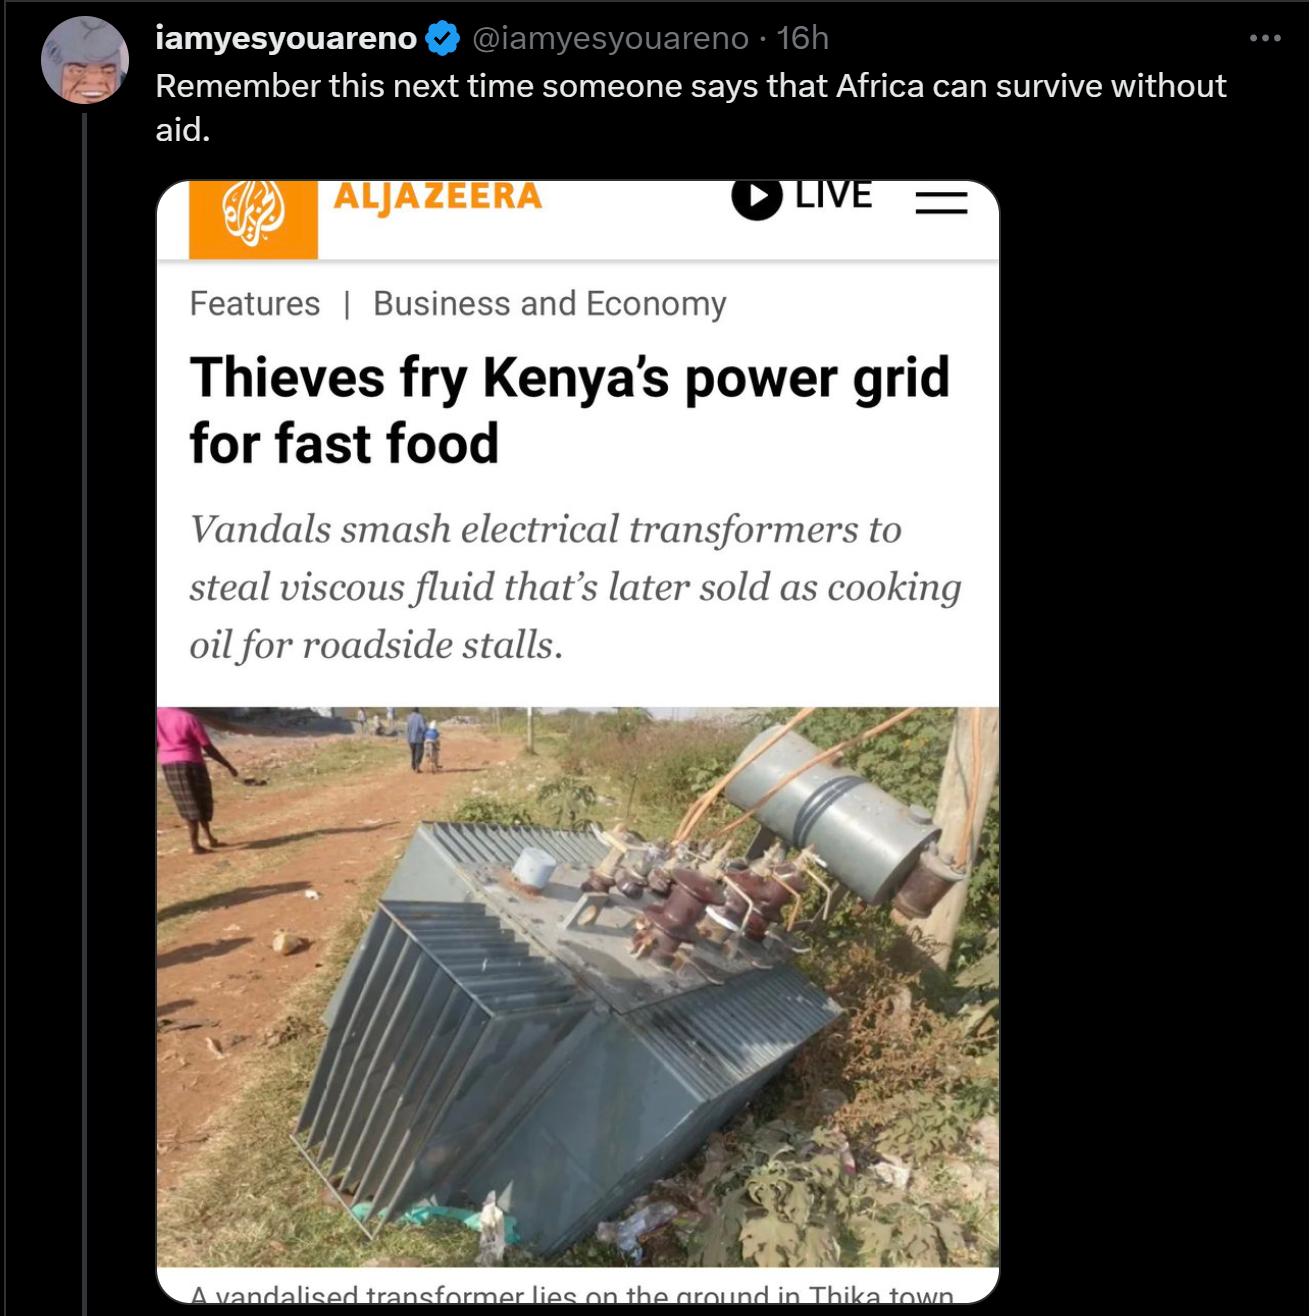The image size is (1309, 1316).
Task: Open the Al Jazeera hamburger menu
Action: (x=941, y=202)
